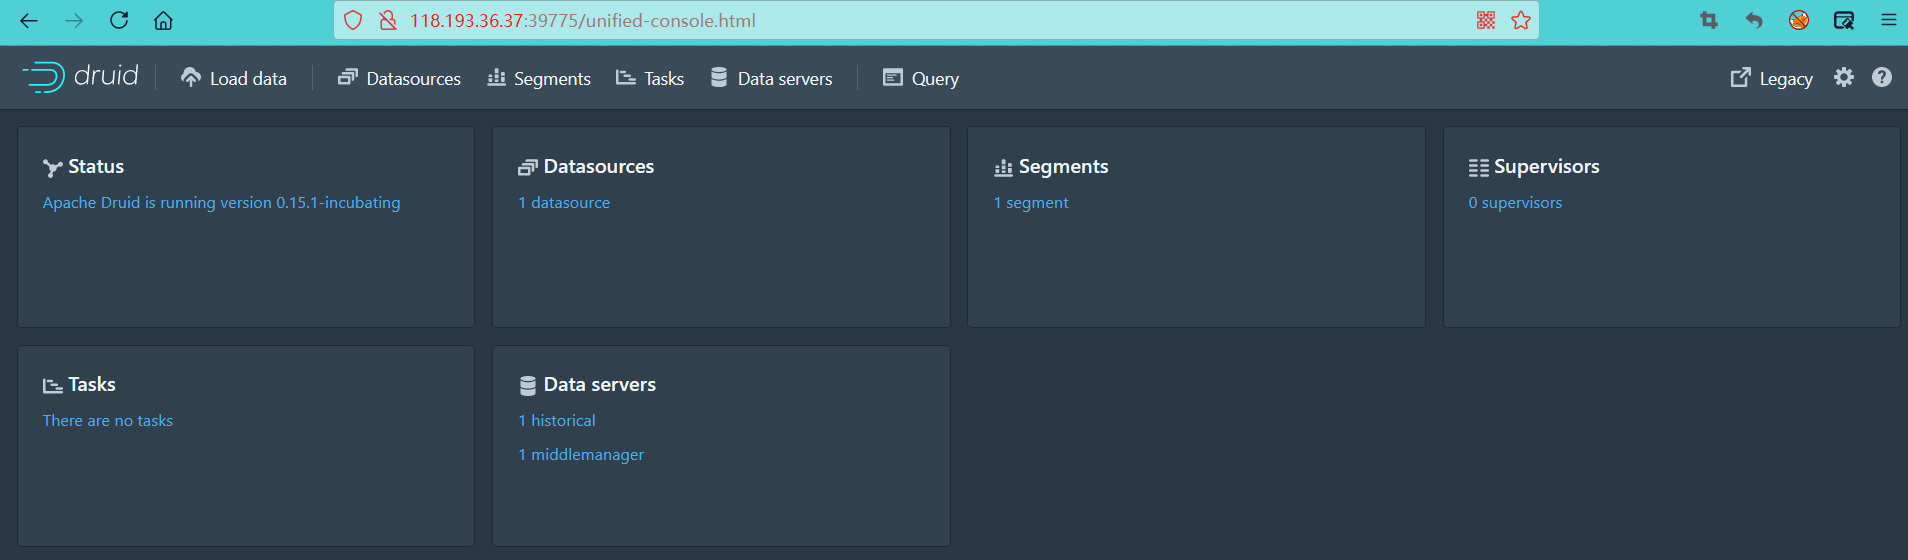Click the crop screenshot icon in browser toolbar
The image size is (1908, 560).
coord(1709,20)
